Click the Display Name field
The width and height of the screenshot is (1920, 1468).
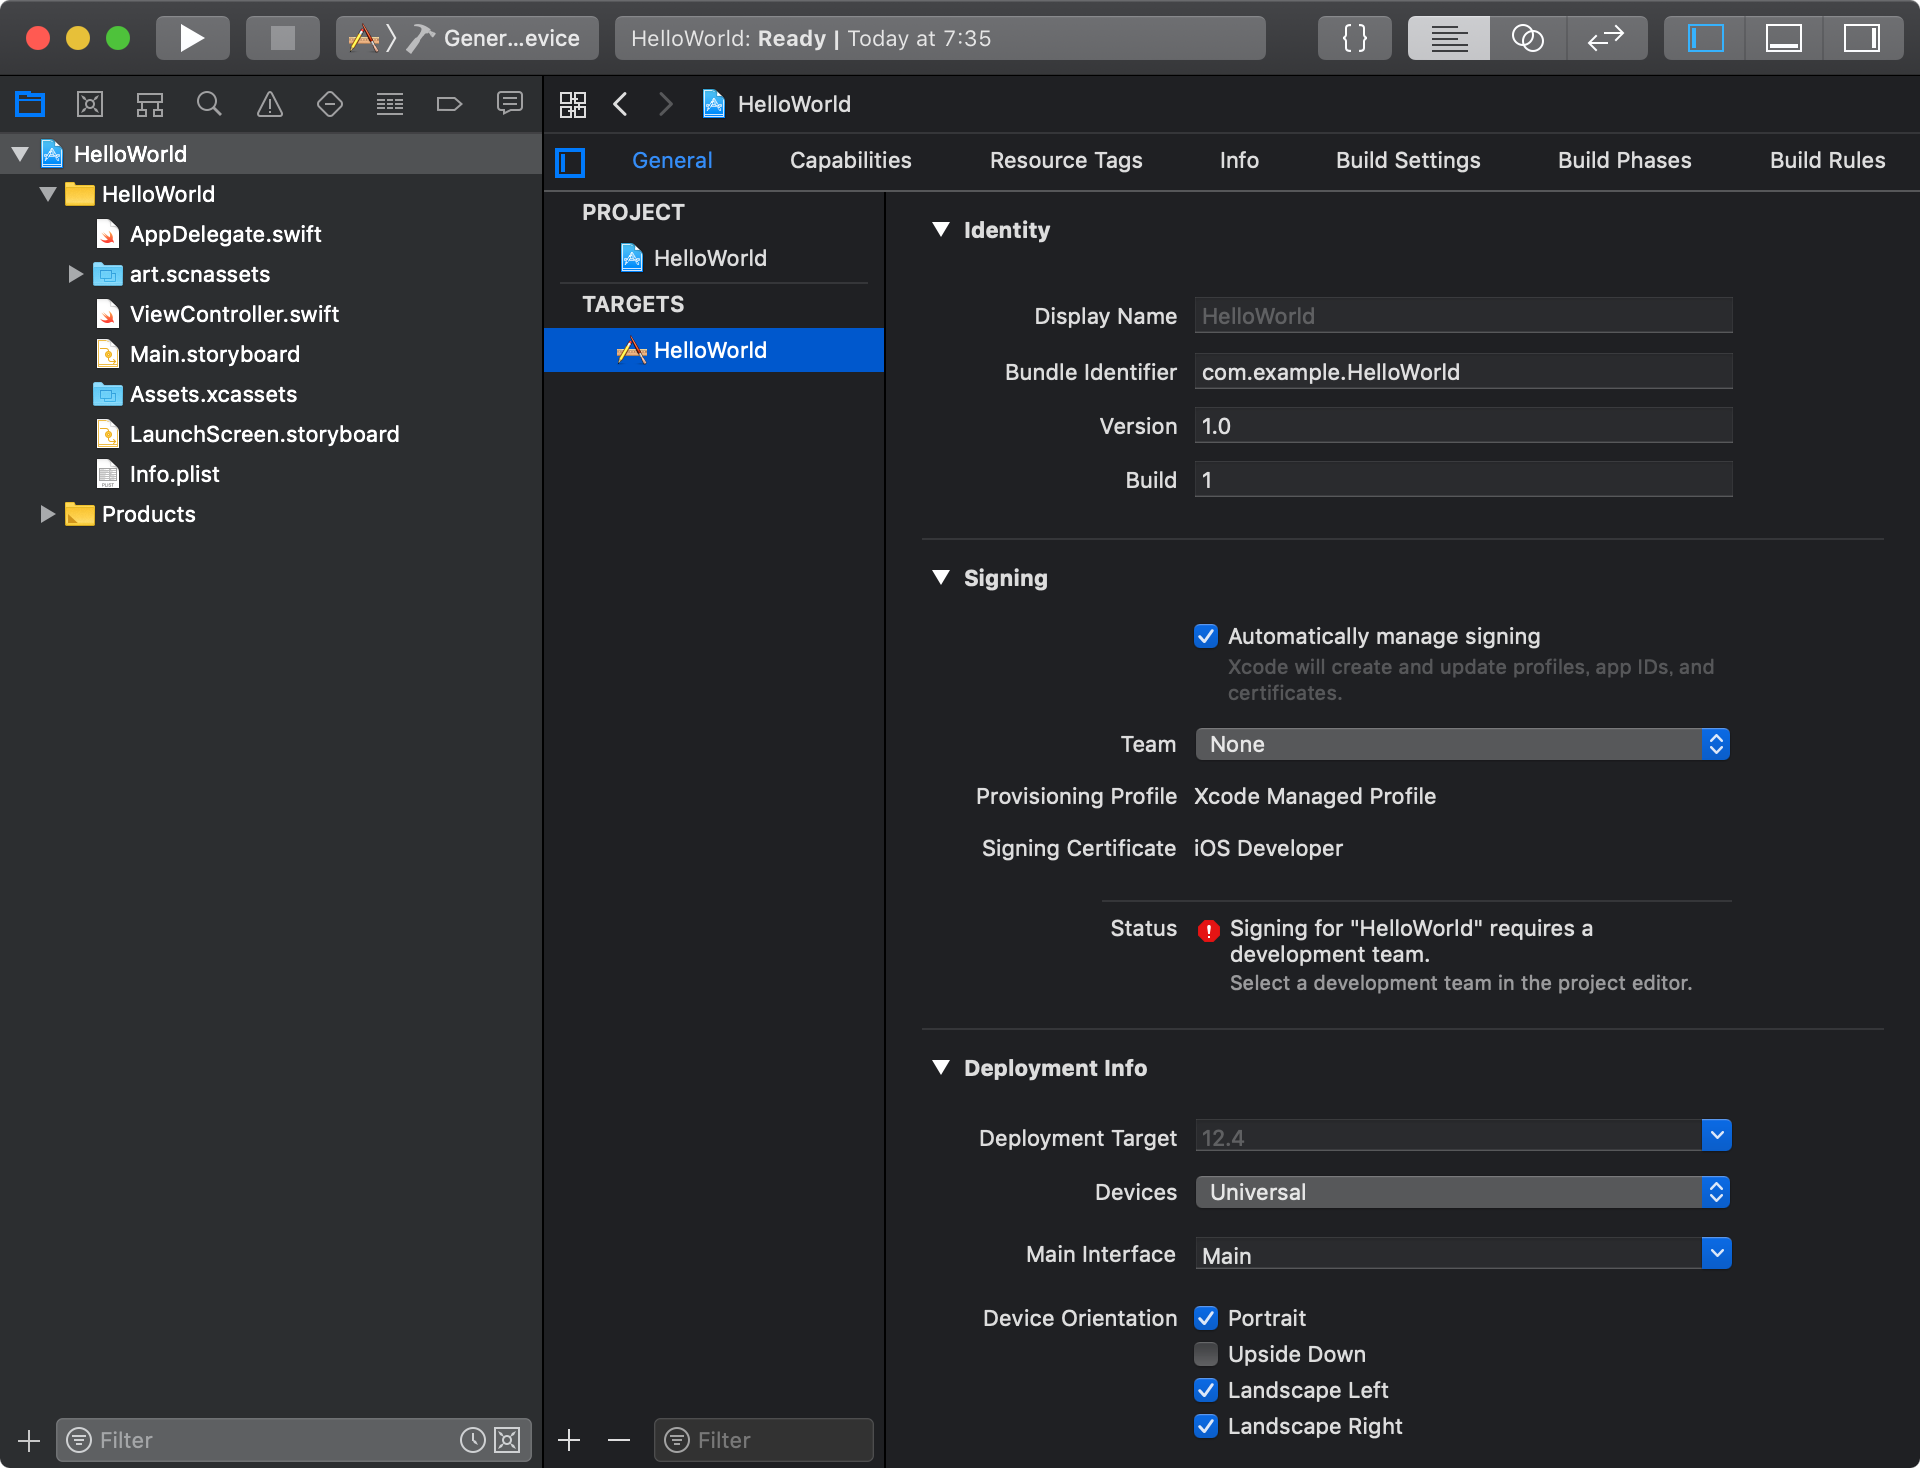click(1463, 316)
